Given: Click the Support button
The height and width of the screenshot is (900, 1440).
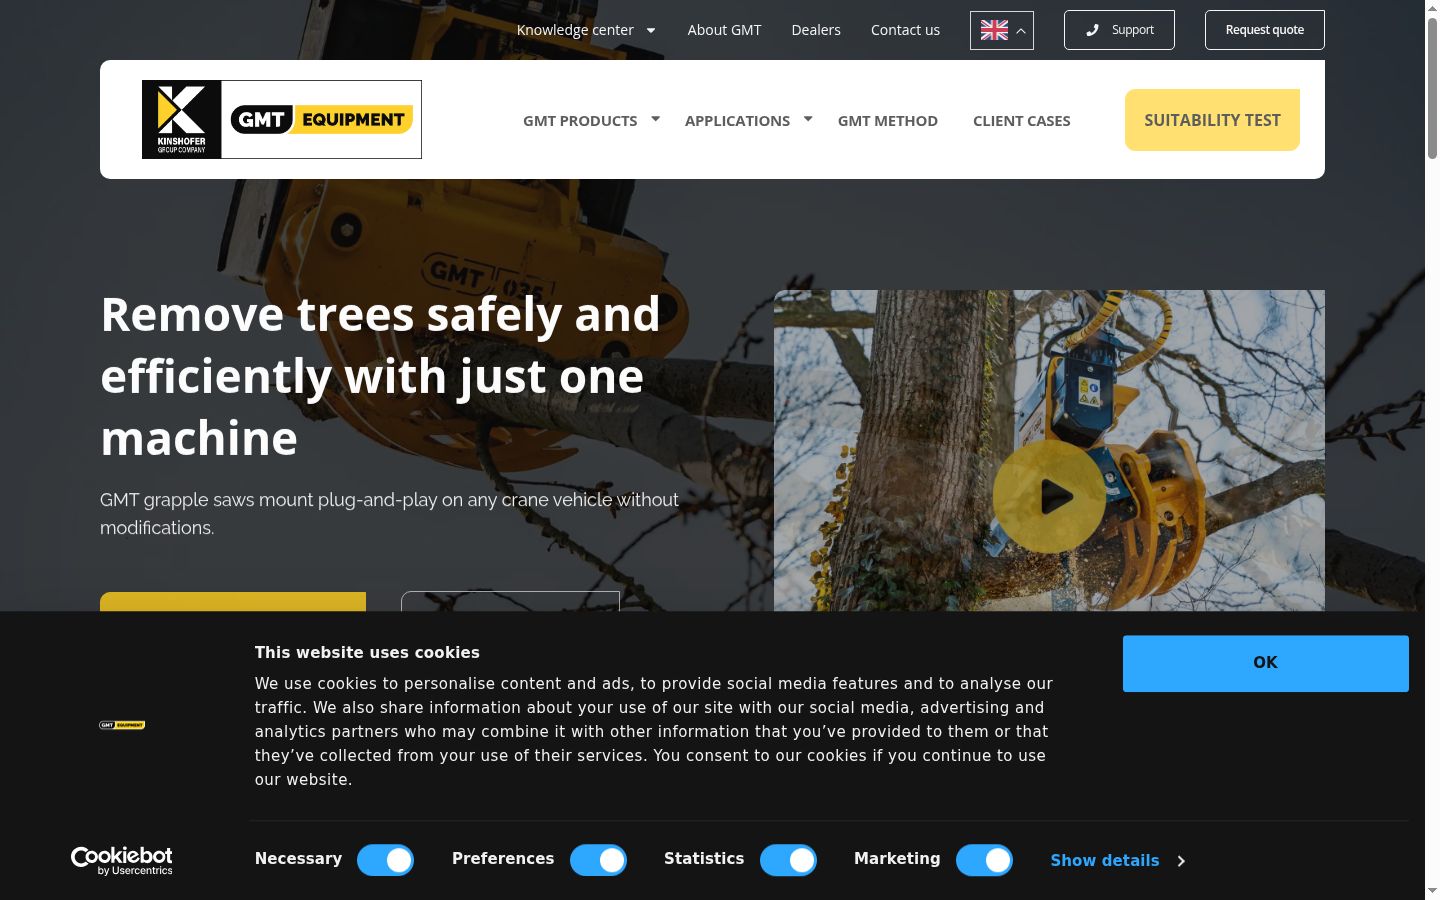Looking at the screenshot, I should point(1119,30).
